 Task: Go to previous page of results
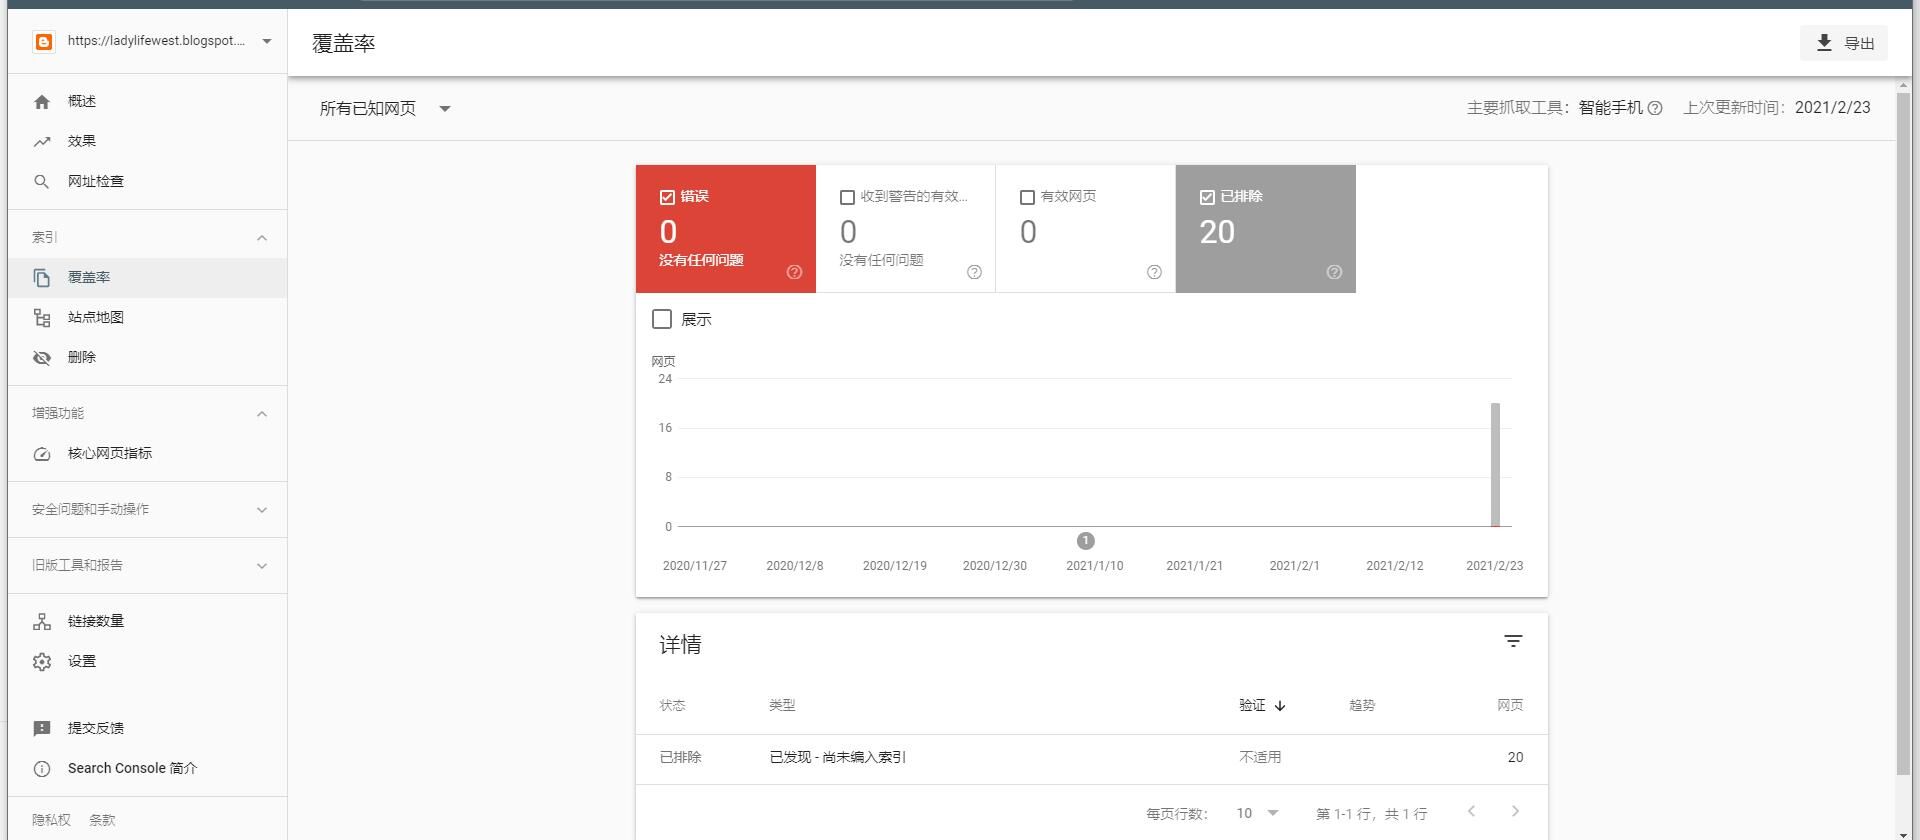coord(1471,811)
